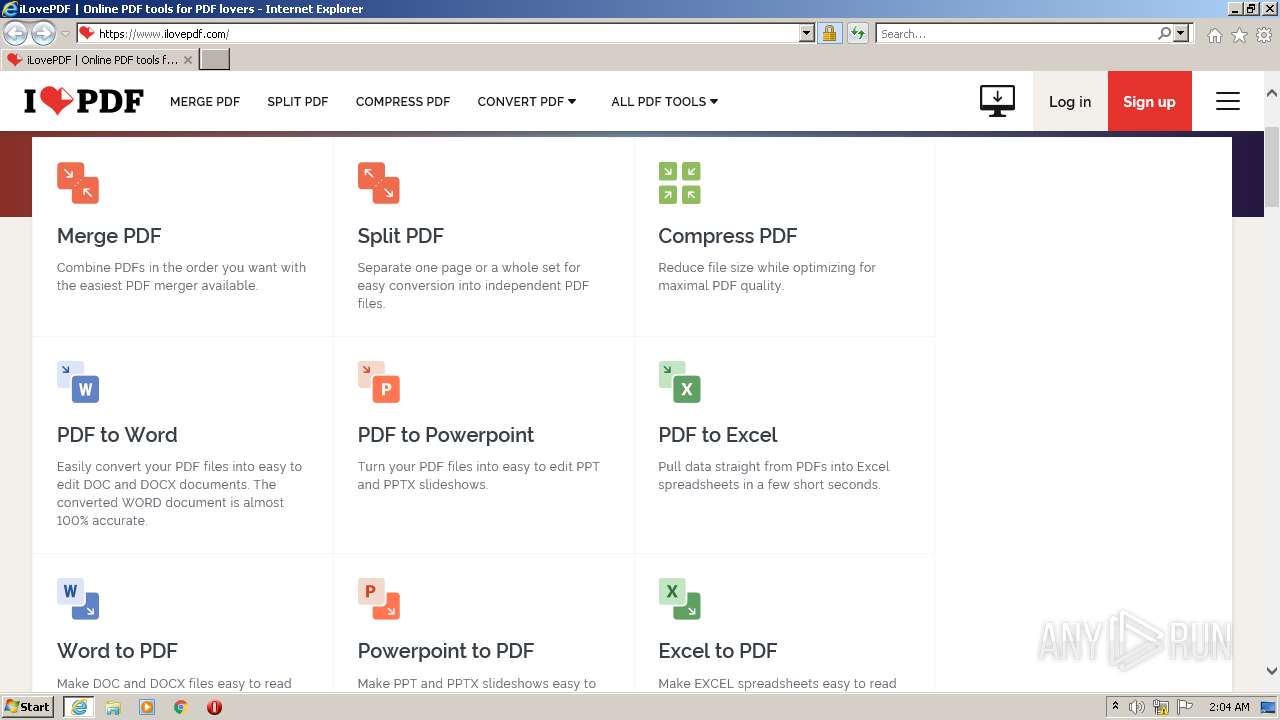Open the Excel to PDF title link
The image size is (1280, 720).
click(718, 651)
